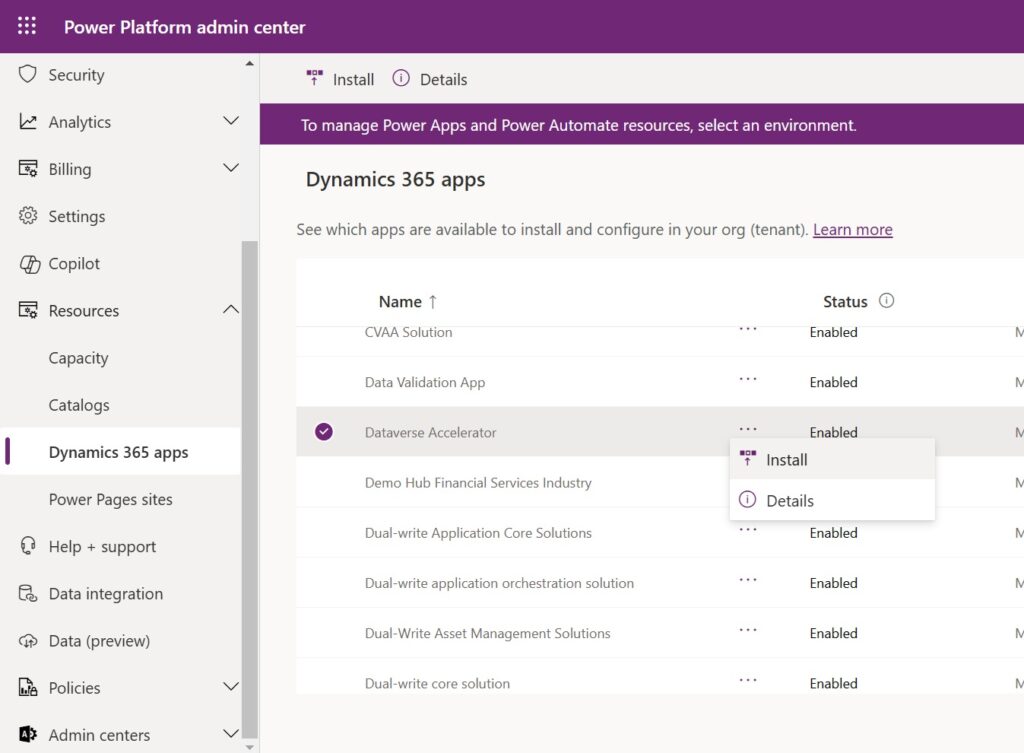Open Data integration in sidebar

(x=106, y=594)
